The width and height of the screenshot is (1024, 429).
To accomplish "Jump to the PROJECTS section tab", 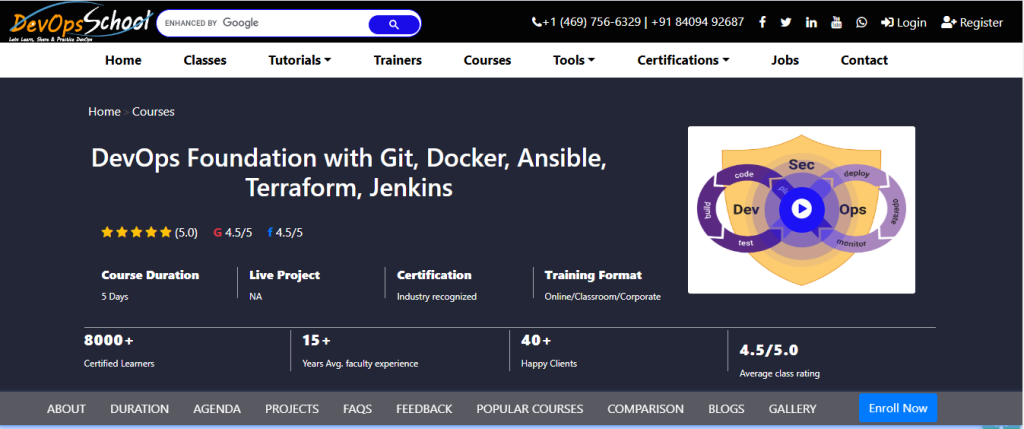I will [292, 409].
